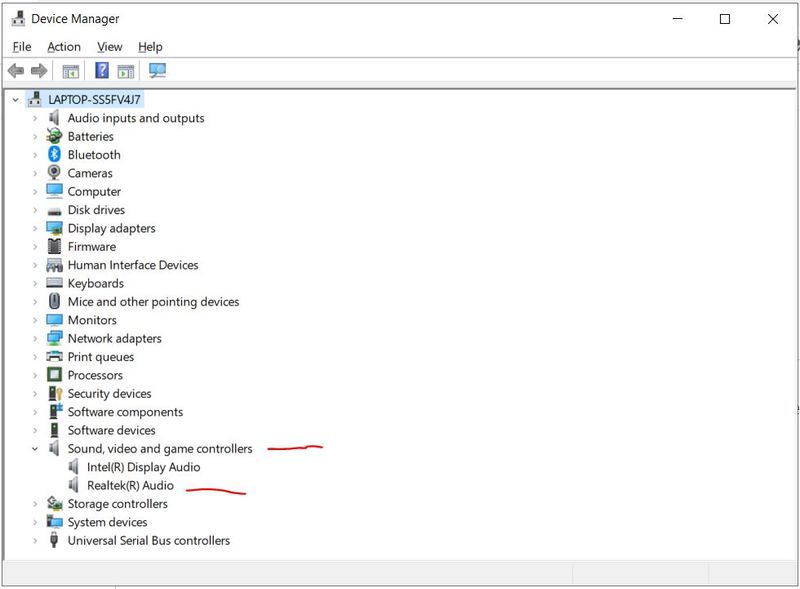Select the Keyboards label
Image resolution: width=800 pixels, height=589 pixels.
tap(95, 283)
